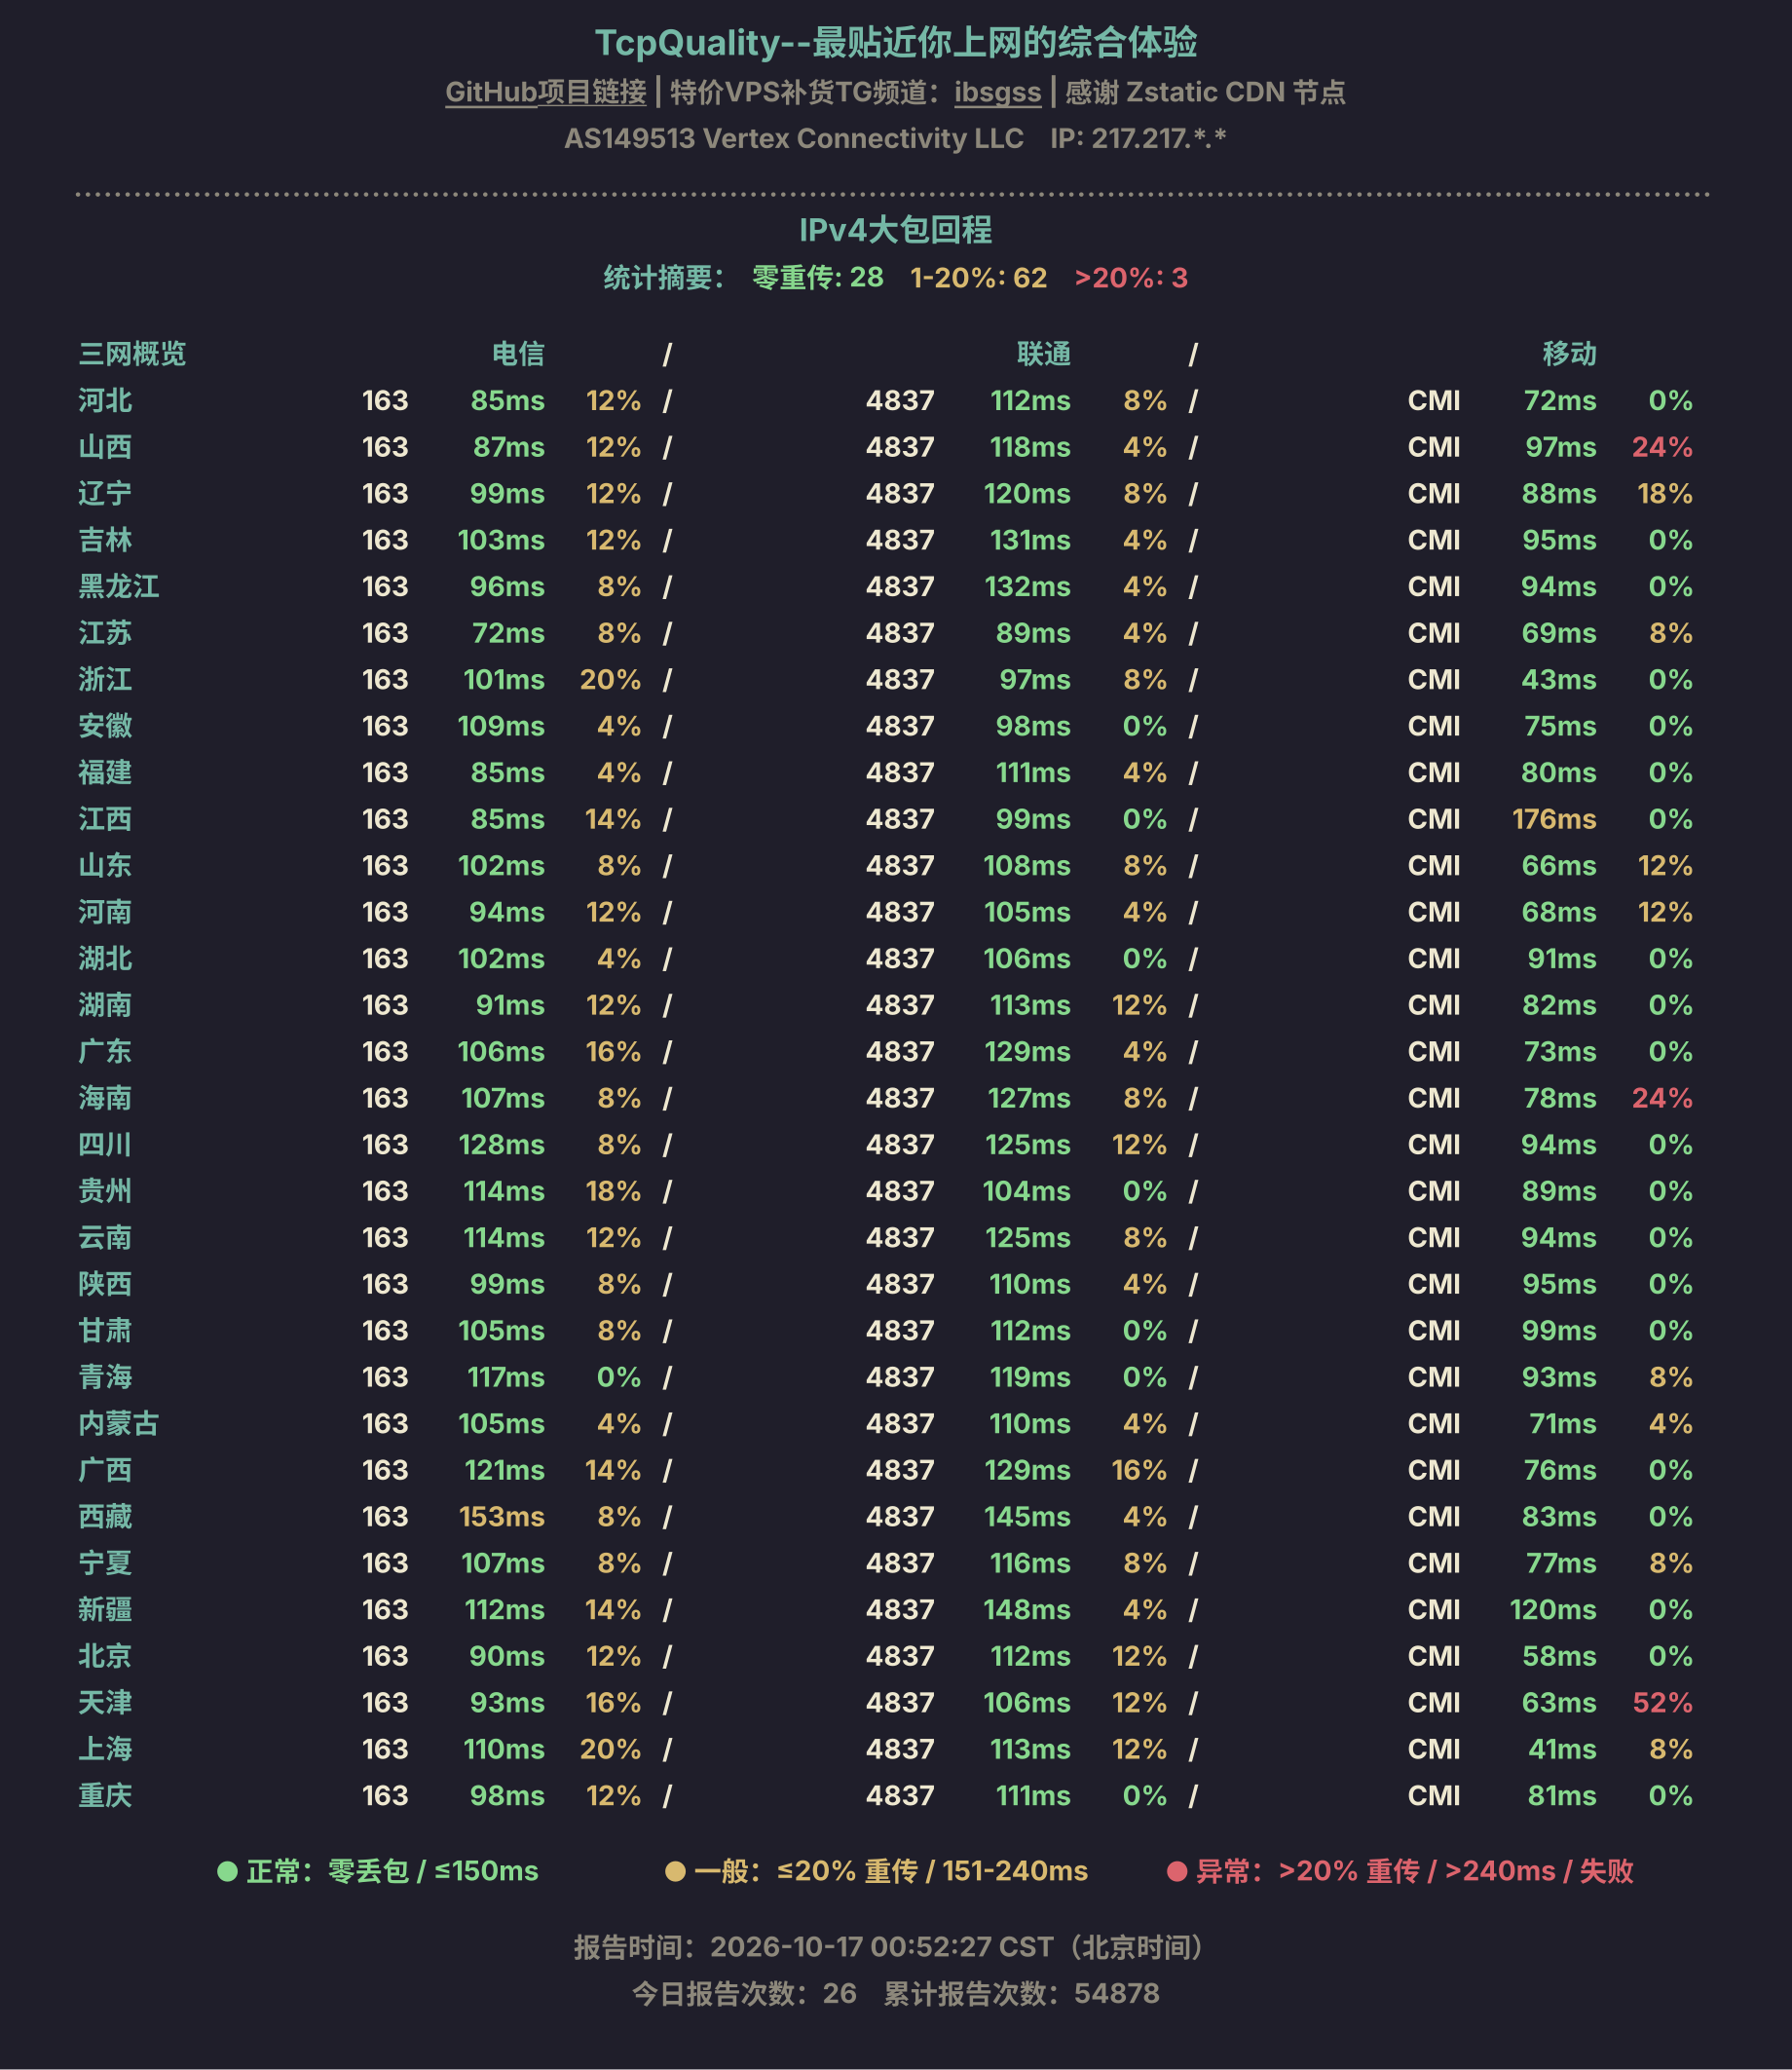Click 148ms unicom latency for 新疆

coord(1027,1609)
